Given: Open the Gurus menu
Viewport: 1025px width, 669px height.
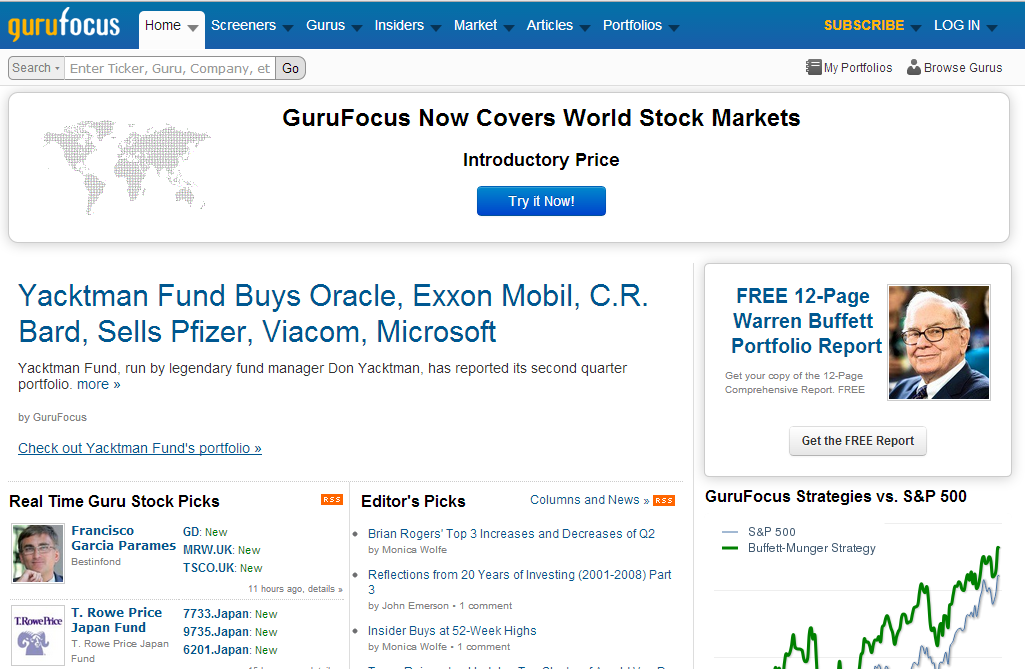Looking at the screenshot, I should pyautogui.click(x=333, y=26).
